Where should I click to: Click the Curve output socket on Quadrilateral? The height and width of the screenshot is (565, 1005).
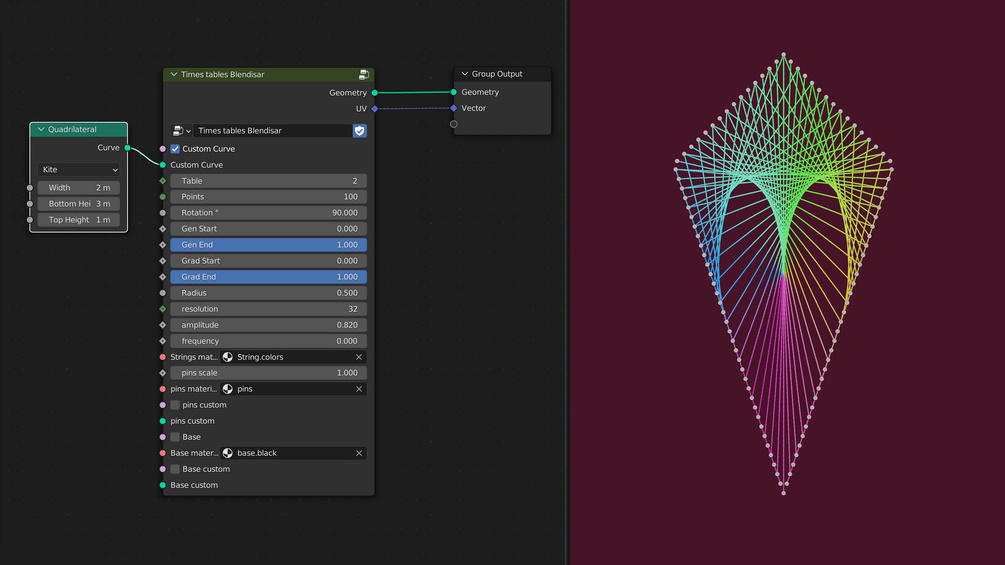click(128, 148)
